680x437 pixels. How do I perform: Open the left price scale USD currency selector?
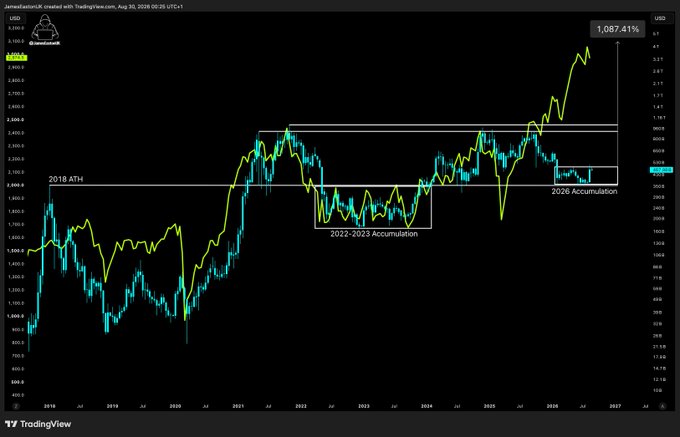click(15, 18)
